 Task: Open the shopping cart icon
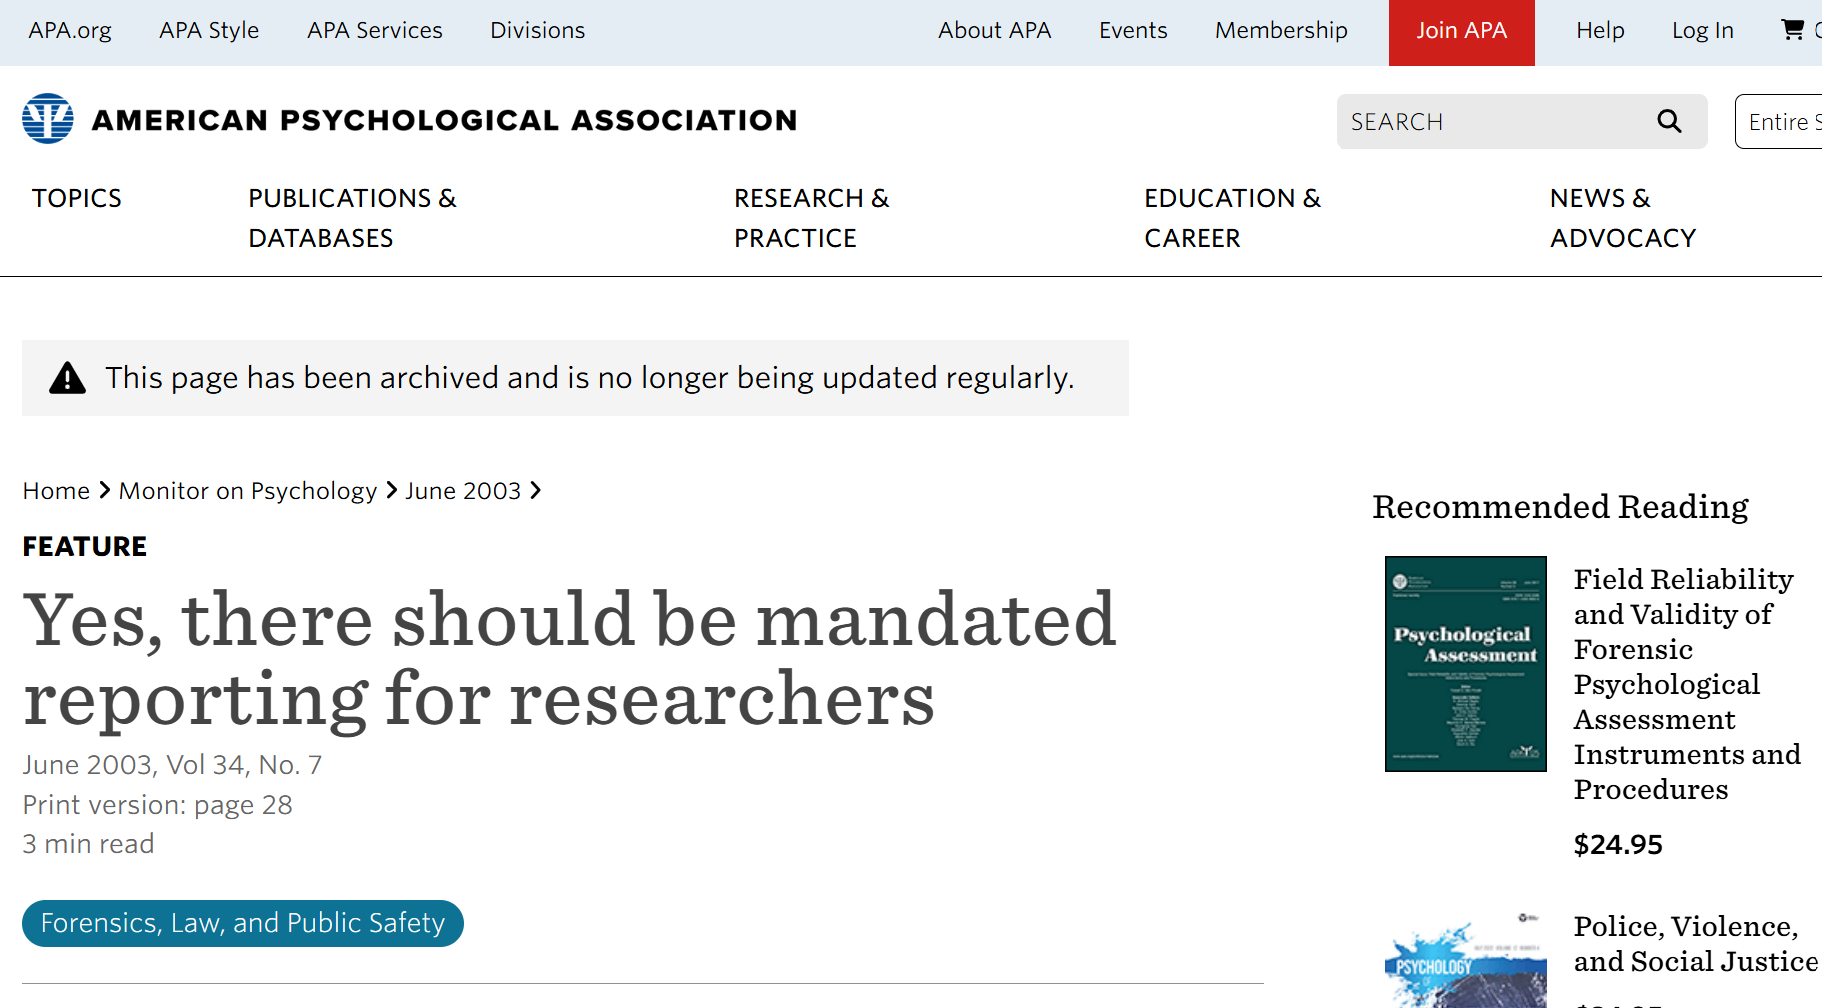pos(1793,30)
